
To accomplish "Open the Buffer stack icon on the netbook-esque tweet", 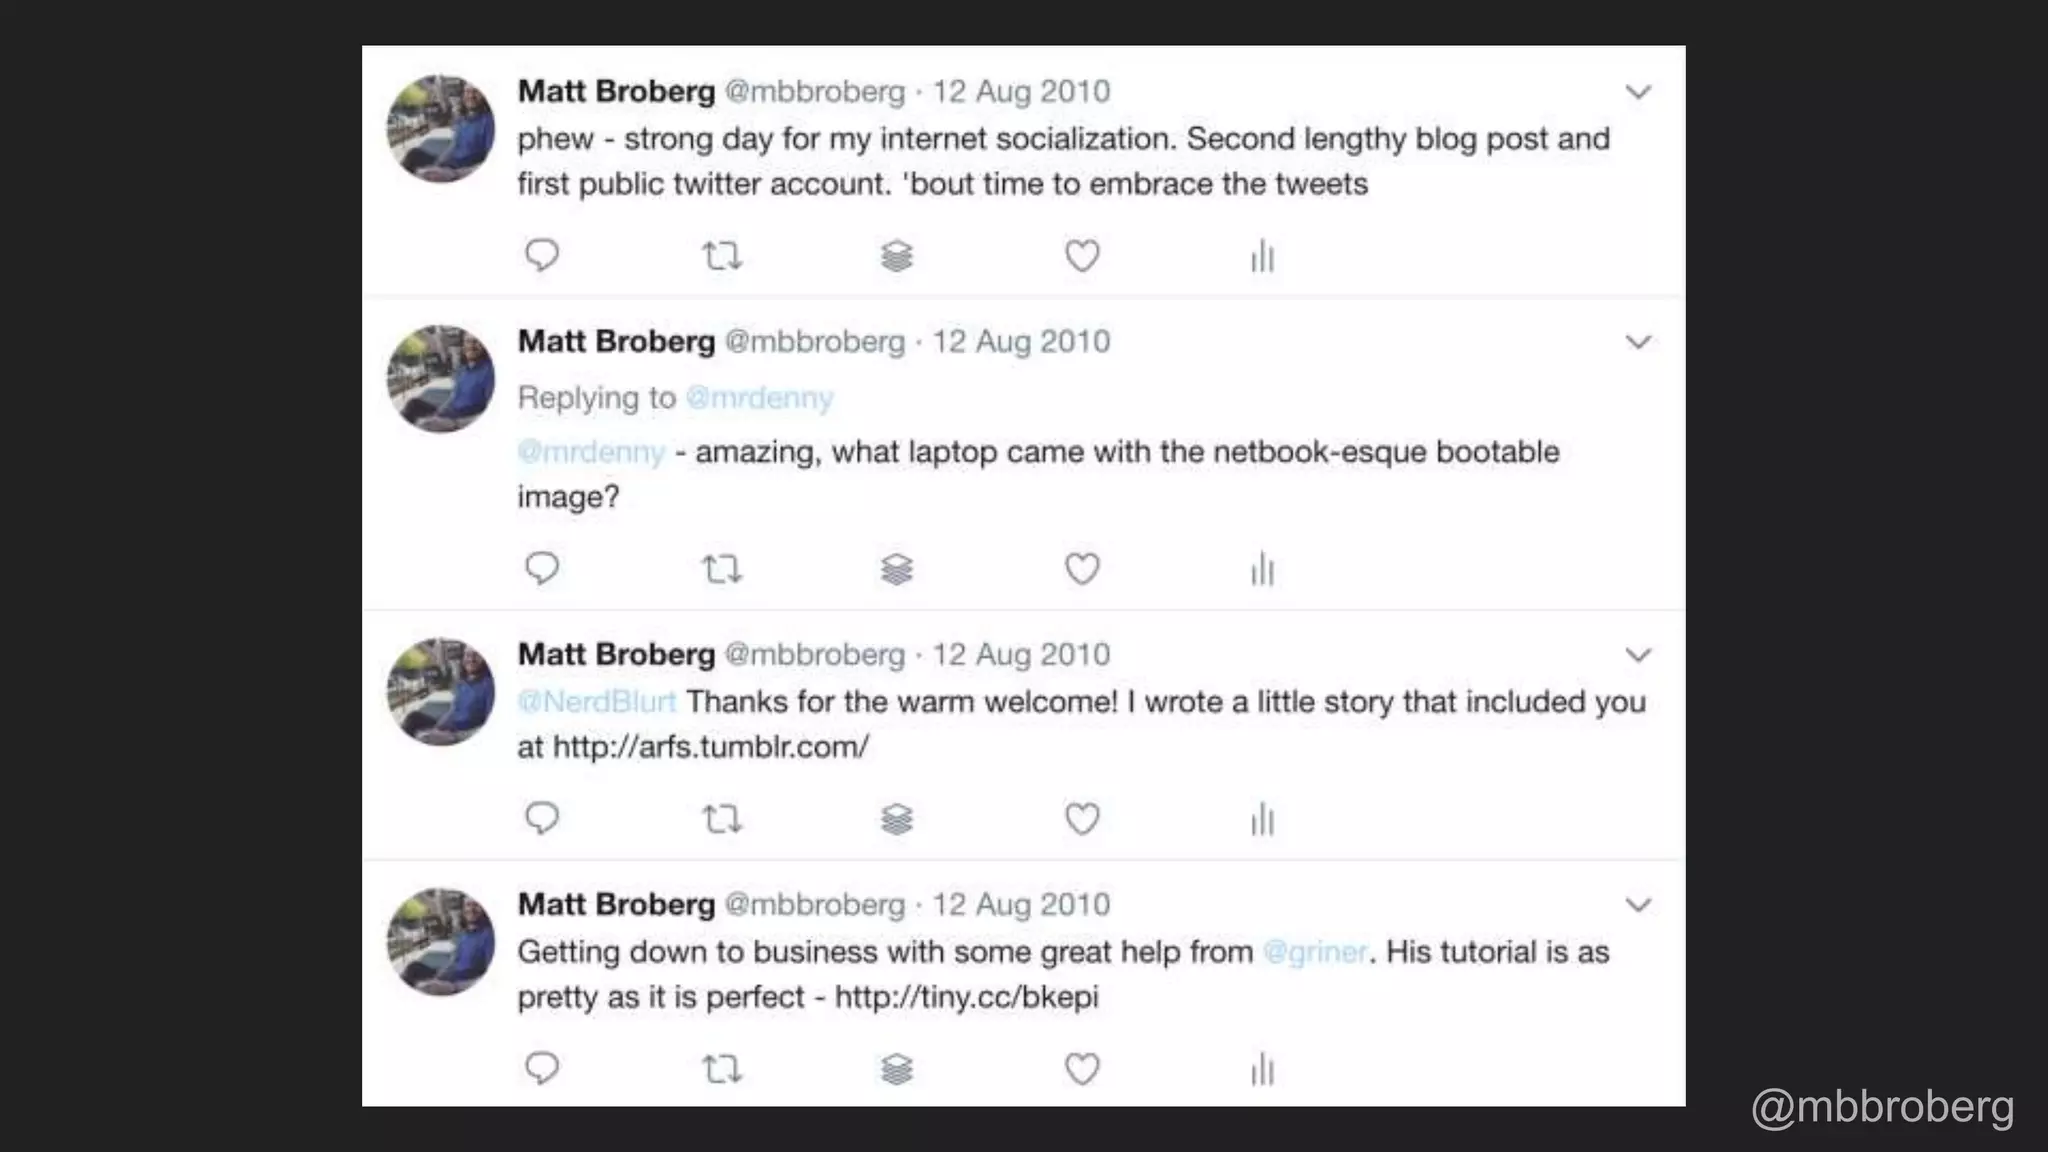I will [897, 569].
